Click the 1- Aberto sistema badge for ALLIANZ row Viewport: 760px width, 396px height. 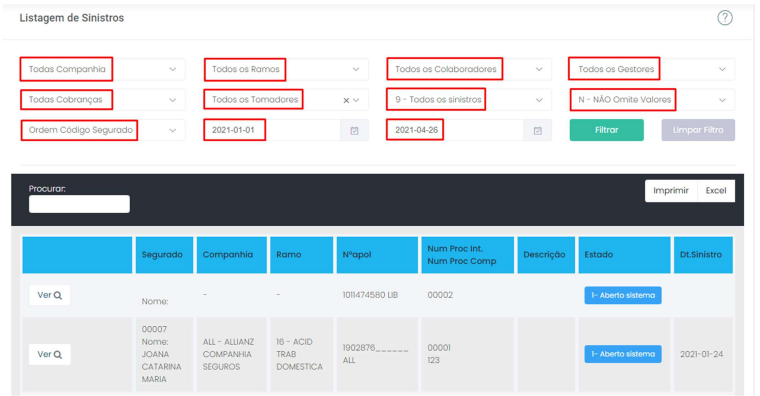[x=623, y=354]
